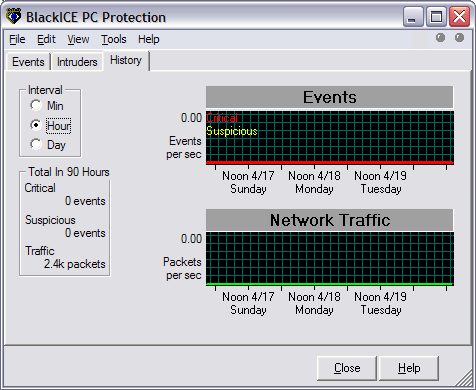
Task: Click the Total In 90 Hours label
Action: click(x=69, y=172)
